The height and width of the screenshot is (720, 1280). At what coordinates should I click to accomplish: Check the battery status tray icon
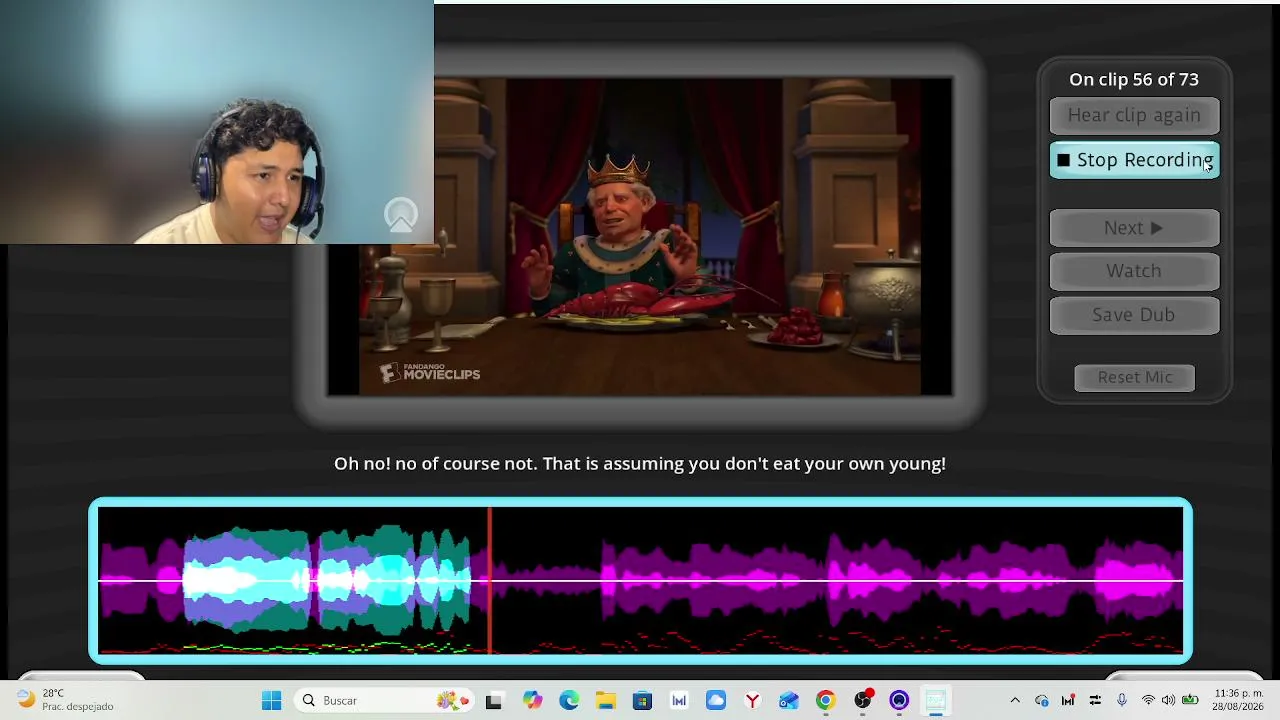1190,701
